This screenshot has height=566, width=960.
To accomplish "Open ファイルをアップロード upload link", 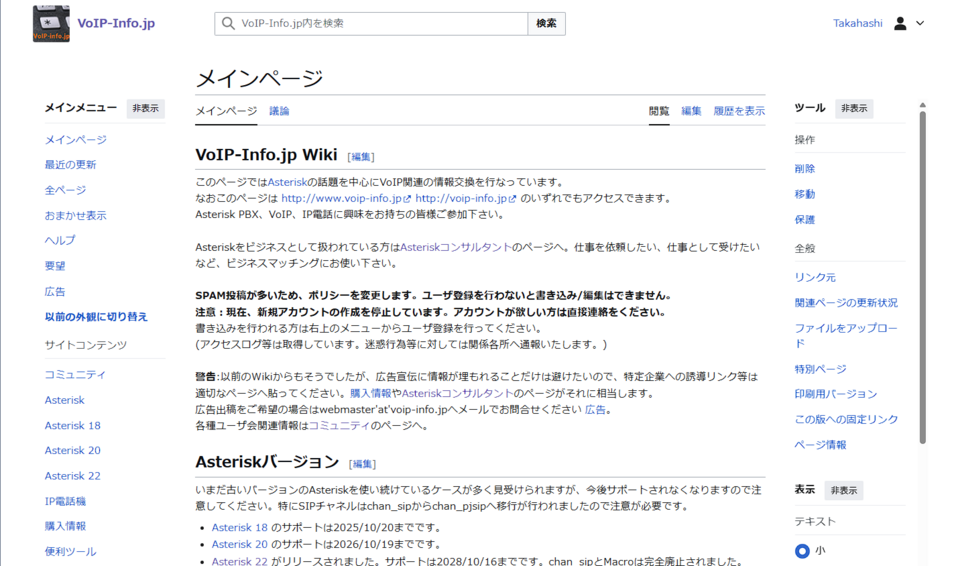I will pos(845,335).
